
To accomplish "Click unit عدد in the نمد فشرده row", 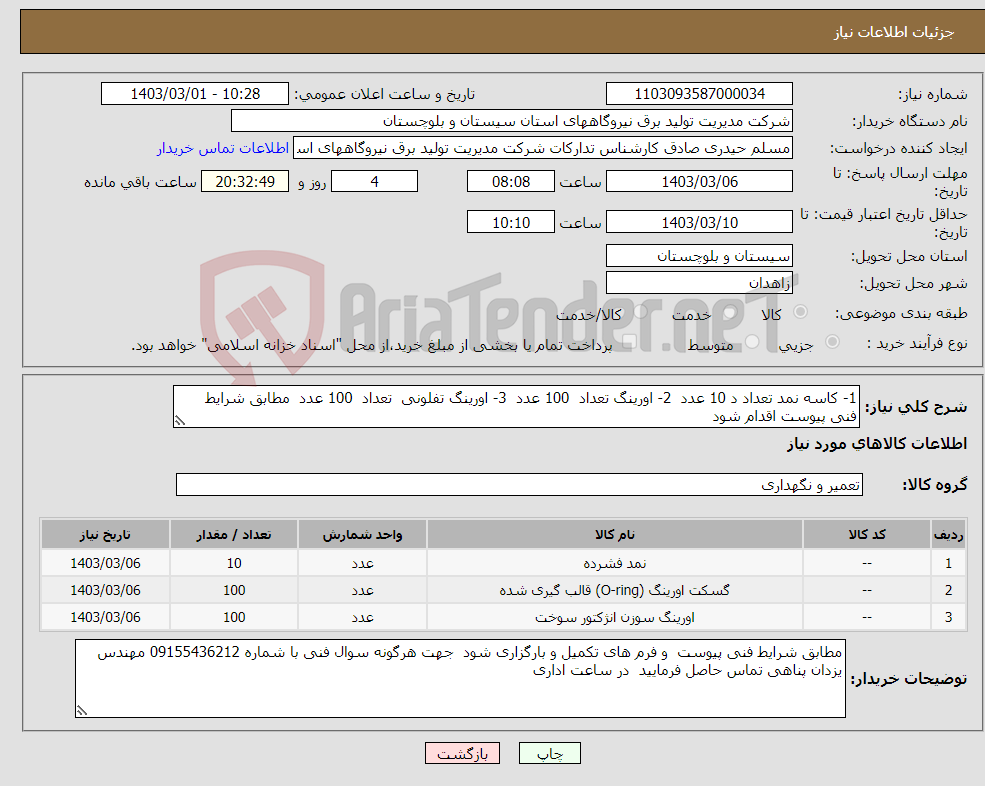I will click(x=362, y=564).
